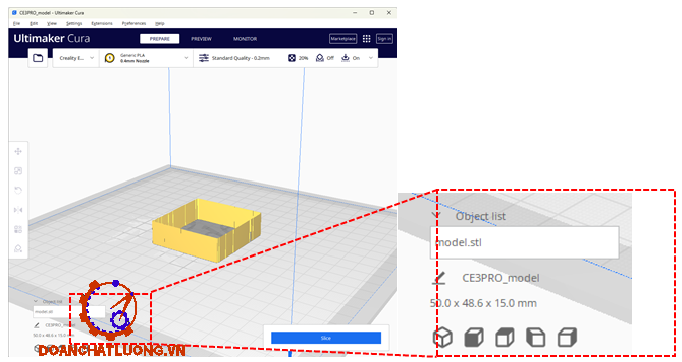Screen dimensions: 682x362
Task: Switch to the MONITOR stage tab
Action: pyautogui.click(x=245, y=39)
